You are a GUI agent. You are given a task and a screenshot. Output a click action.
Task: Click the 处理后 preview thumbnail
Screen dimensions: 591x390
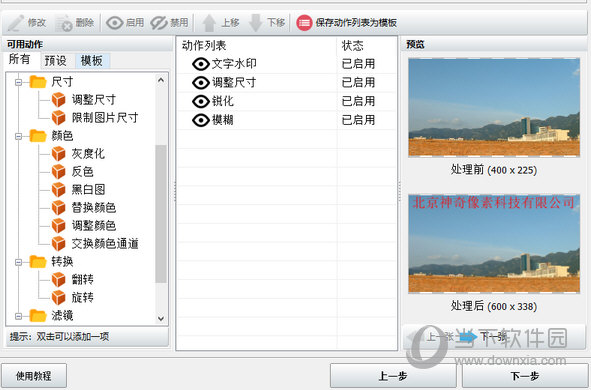click(494, 244)
